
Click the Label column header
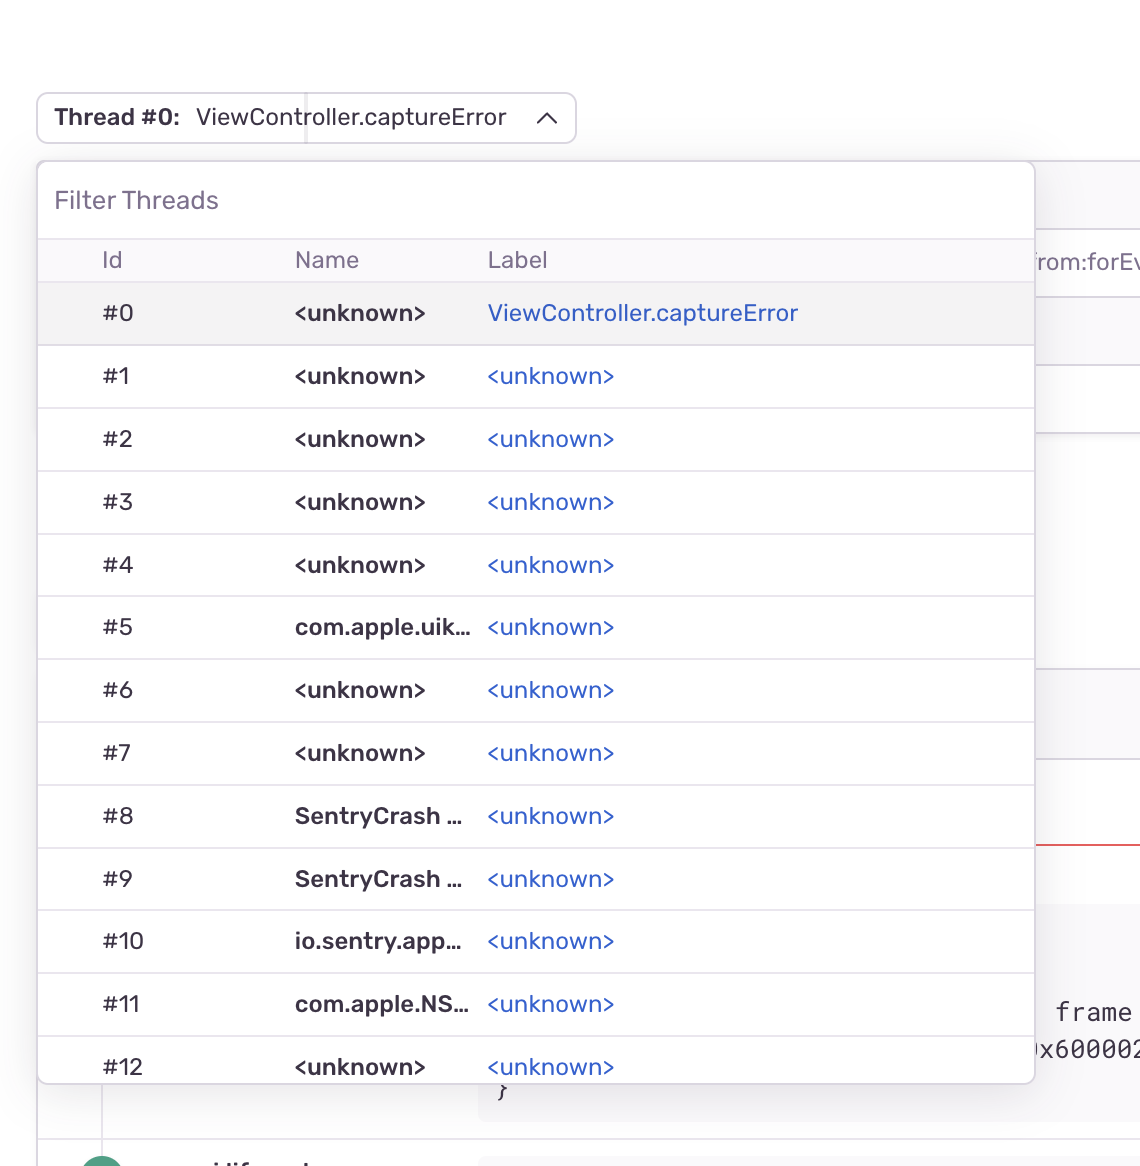[518, 260]
